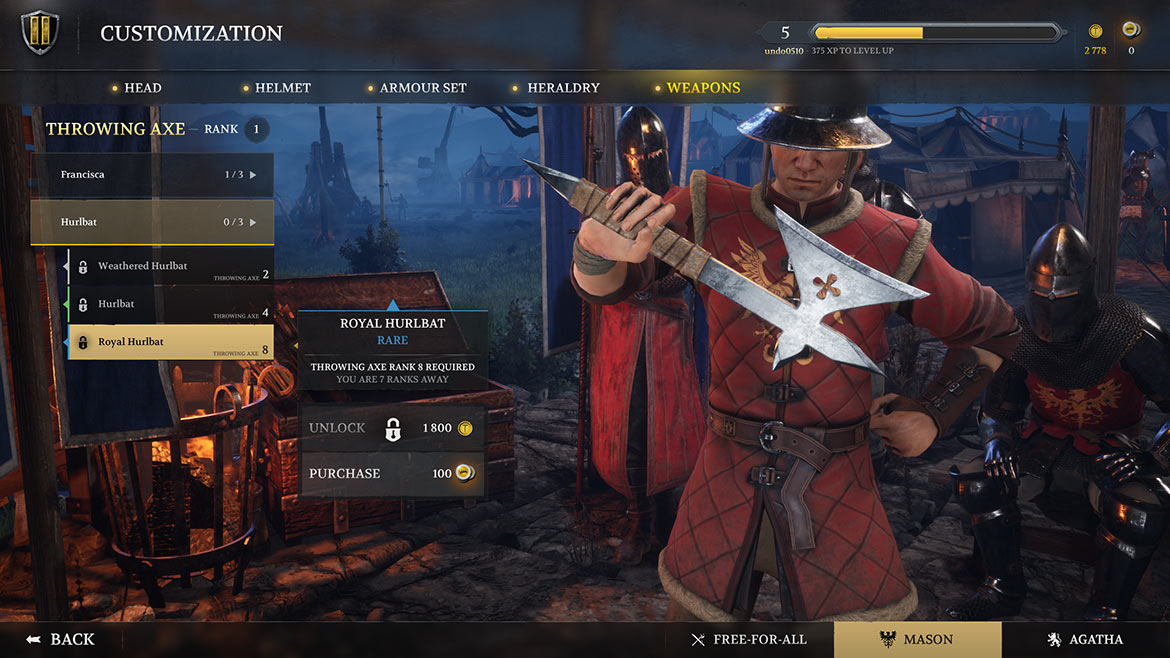1170x658 pixels.
Task: Click lock icon beside Weathered Hurlbat
Action: [83, 266]
